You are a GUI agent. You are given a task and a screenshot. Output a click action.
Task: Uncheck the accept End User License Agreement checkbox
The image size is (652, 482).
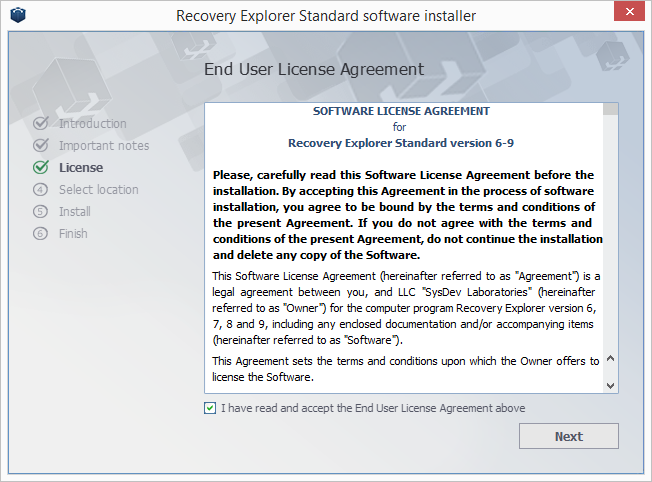pos(209,408)
